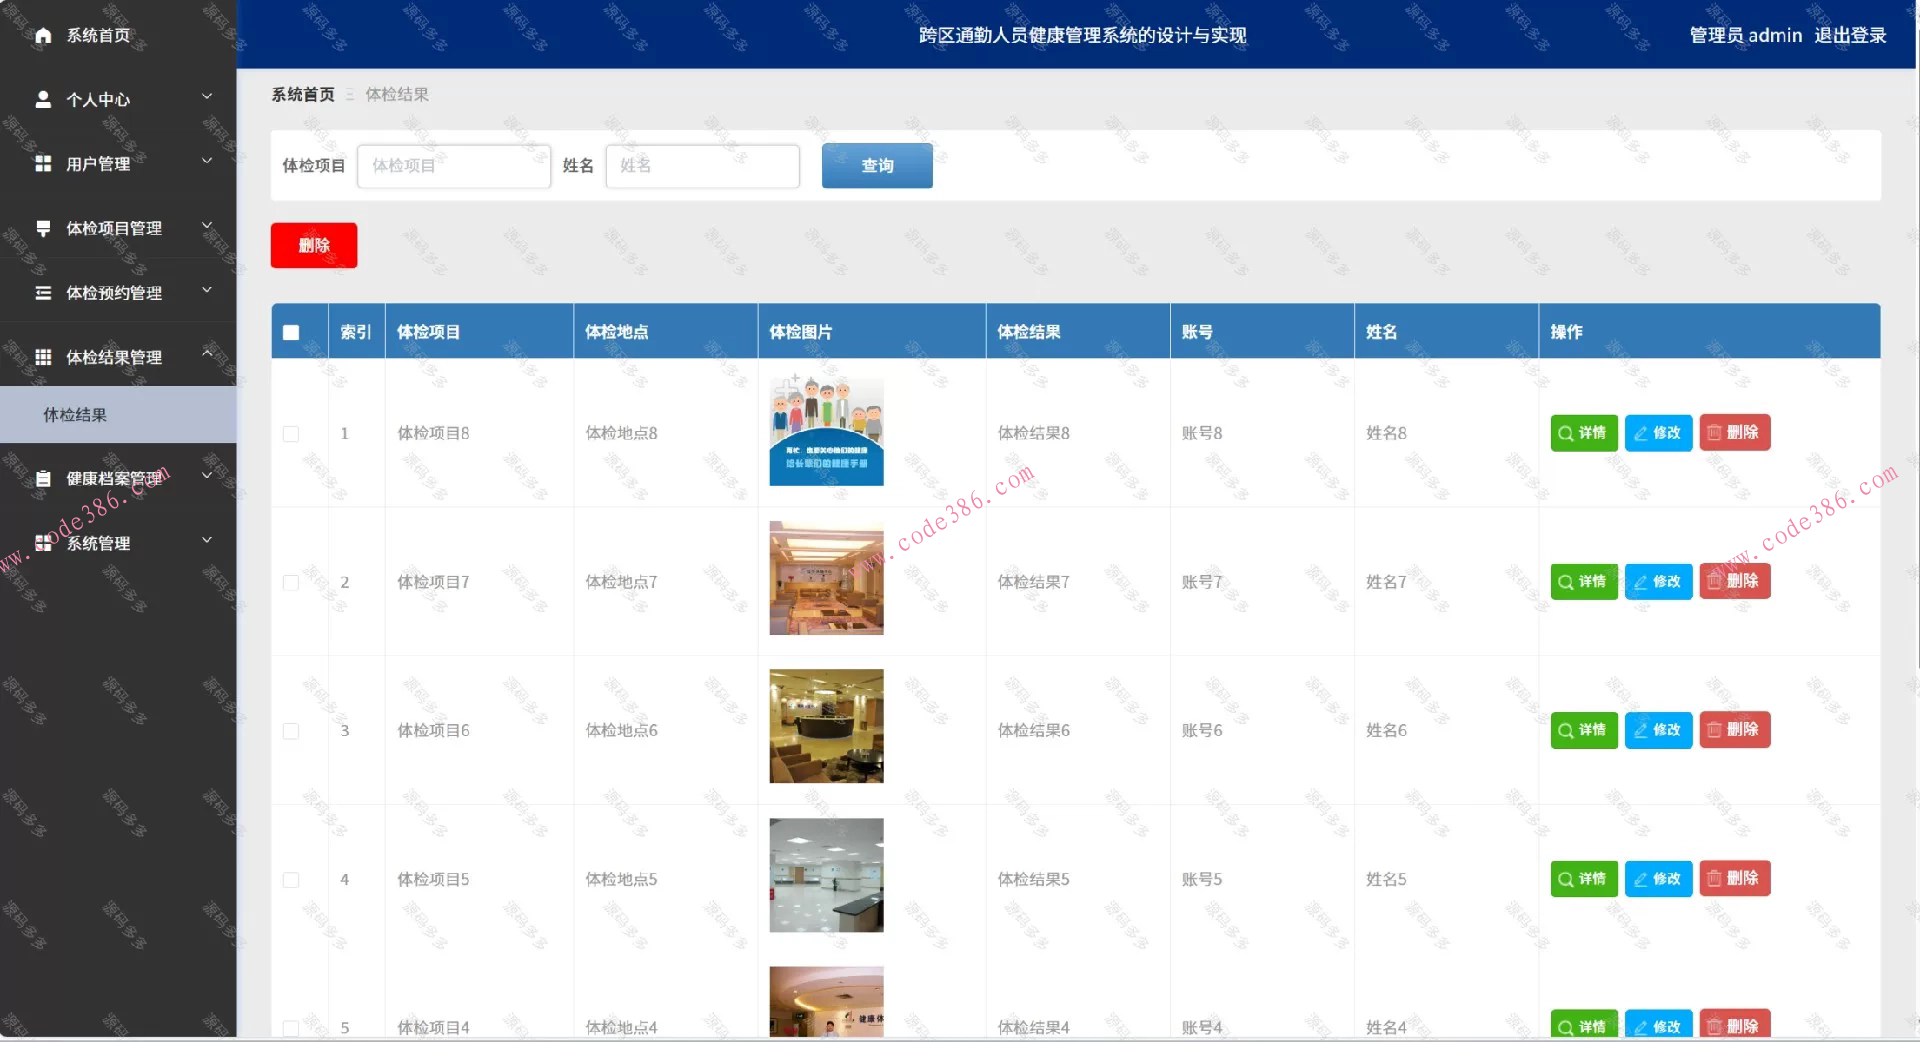Open 系统首页 from the breadcrumb
The image size is (1920, 1042).
point(302,94)
